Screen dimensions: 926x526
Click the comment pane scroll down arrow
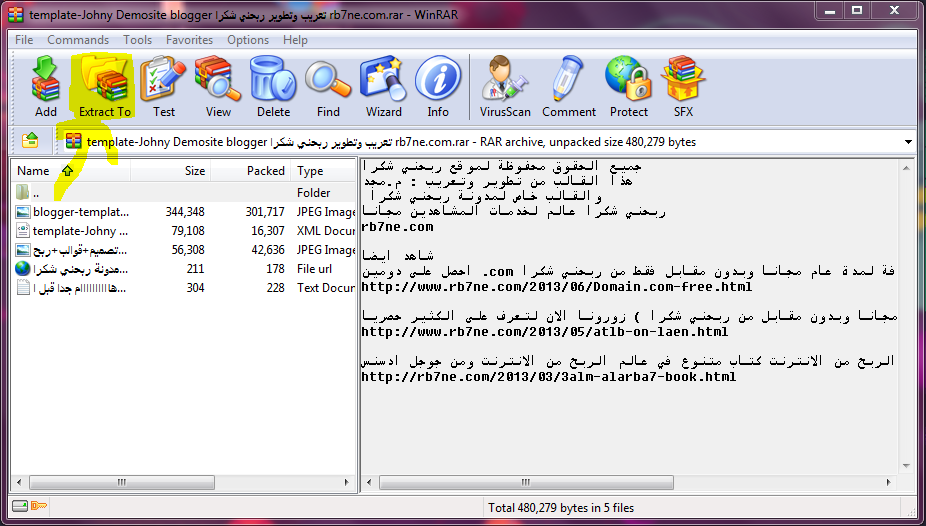click(907, 466)
